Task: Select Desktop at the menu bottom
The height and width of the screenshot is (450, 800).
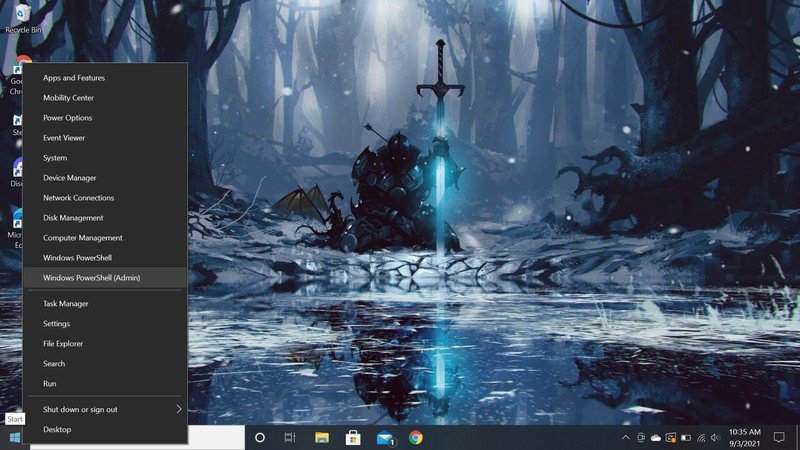Action: click(x=105, y=430)
